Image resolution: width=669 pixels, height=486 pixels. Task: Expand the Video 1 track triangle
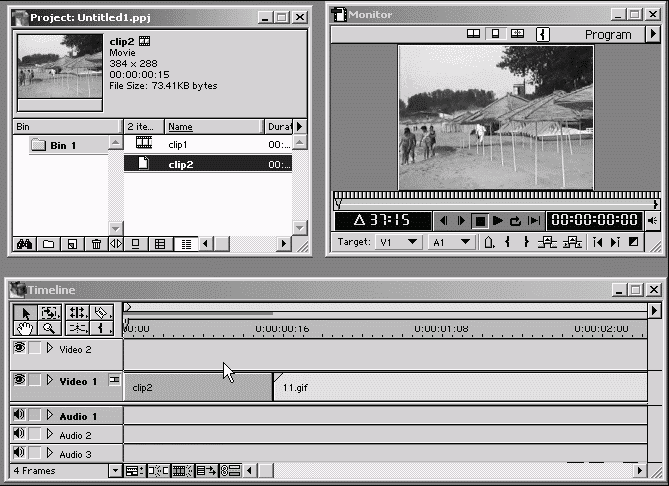click(49, 381)
